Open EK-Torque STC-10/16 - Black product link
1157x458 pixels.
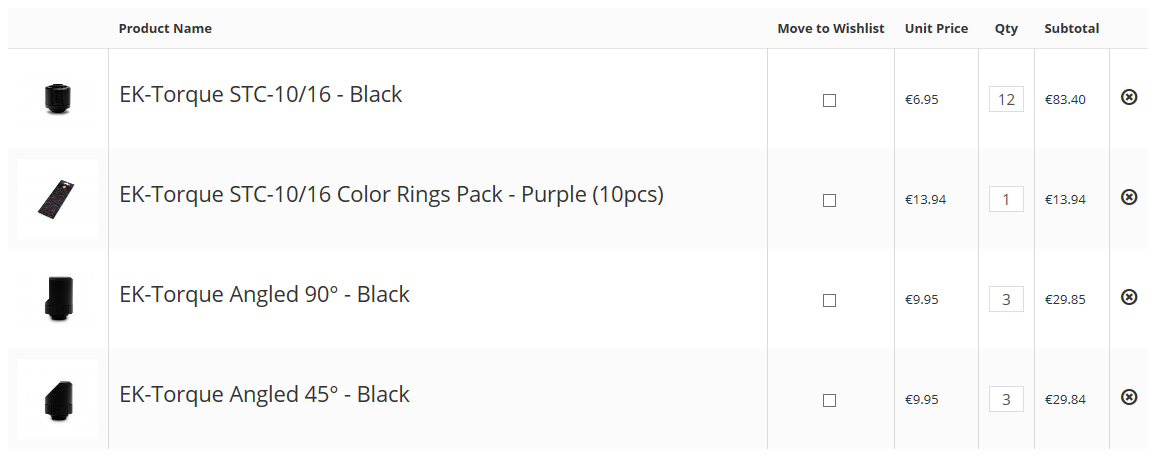click(260, 95)
